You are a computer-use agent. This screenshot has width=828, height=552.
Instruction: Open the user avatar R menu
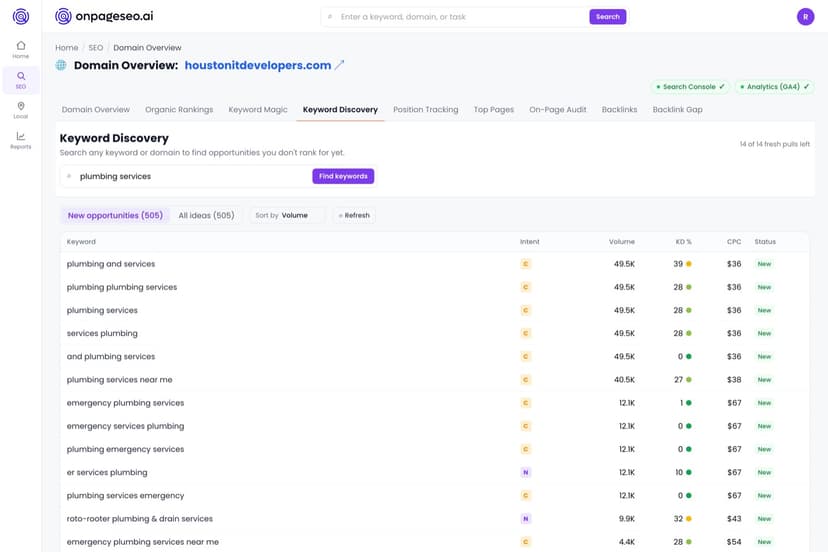(x=805, y=17)
